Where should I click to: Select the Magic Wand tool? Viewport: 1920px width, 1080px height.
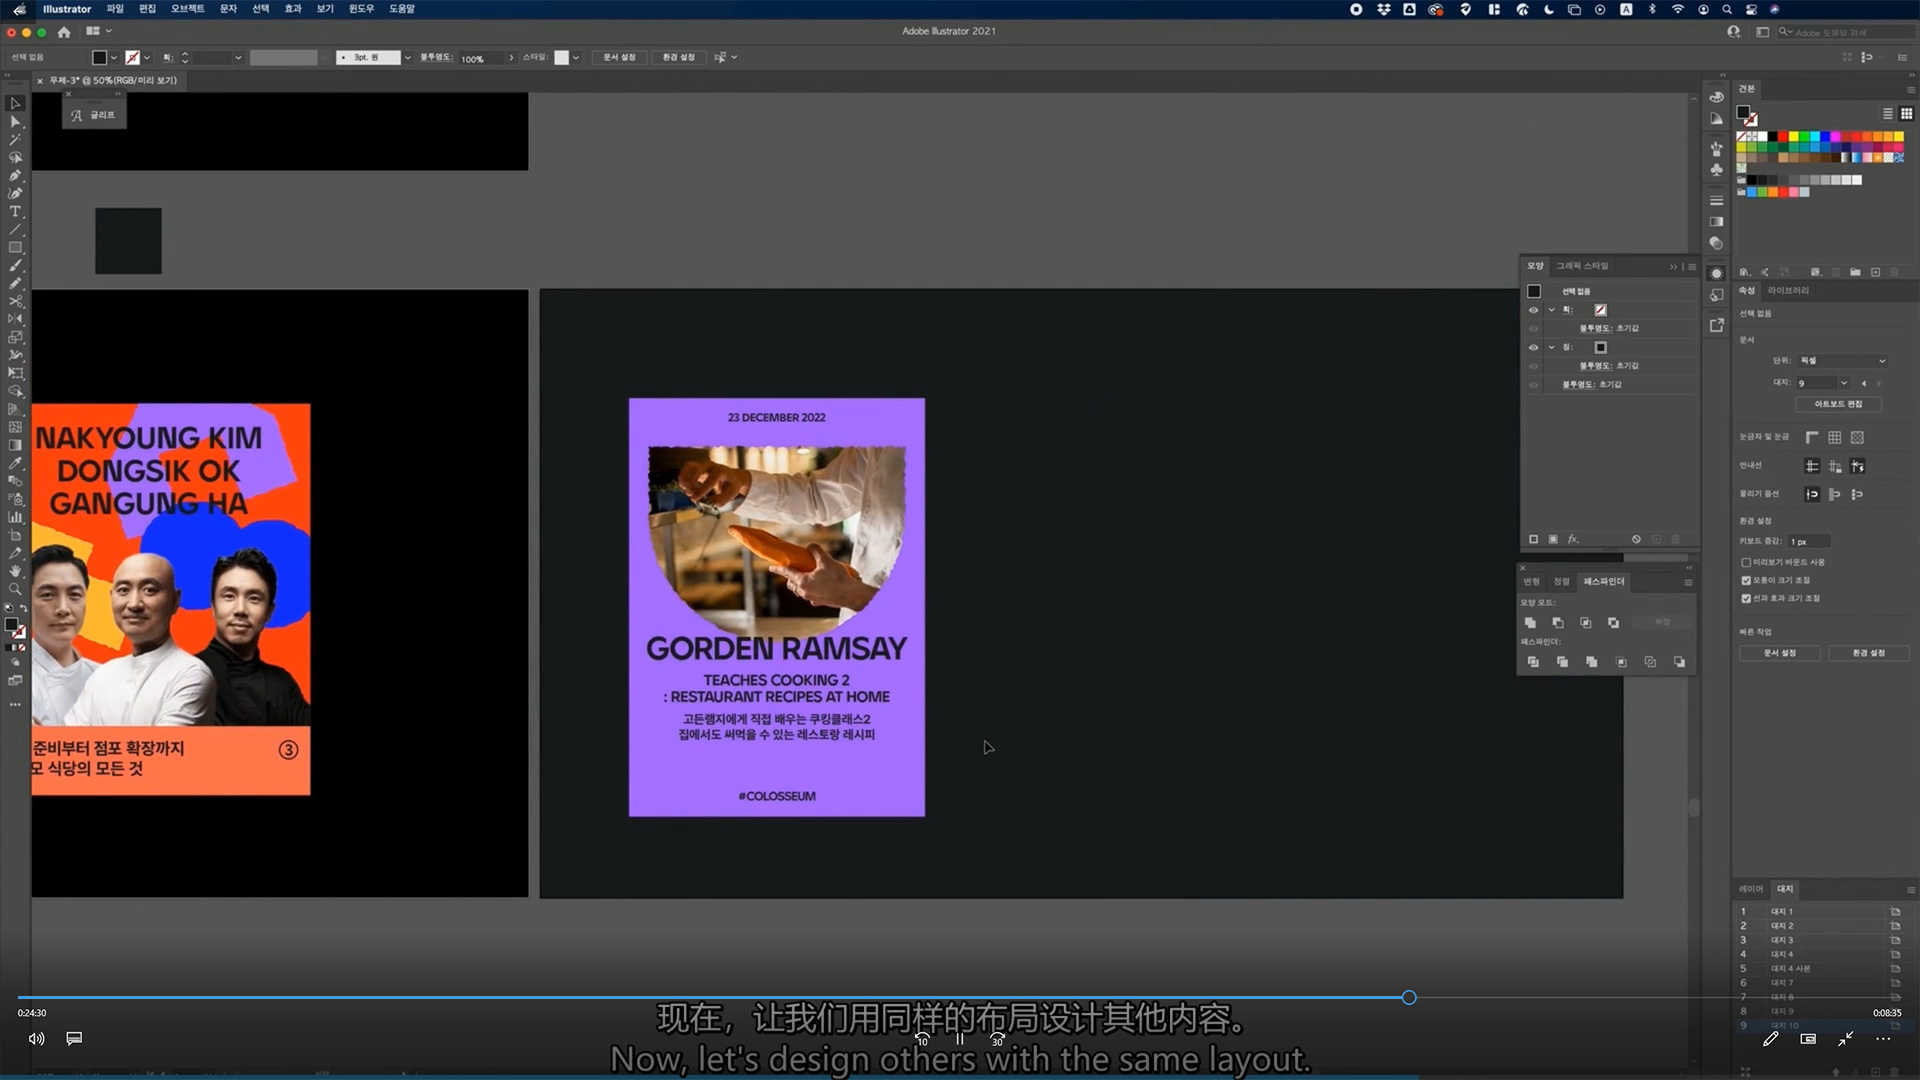pyautogui.click(x=15, y=139)
